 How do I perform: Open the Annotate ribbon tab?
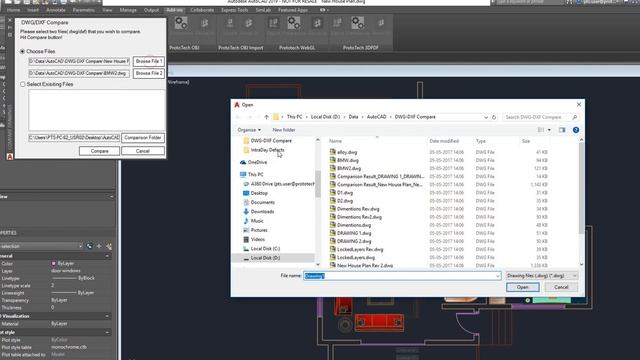[56, 10]
